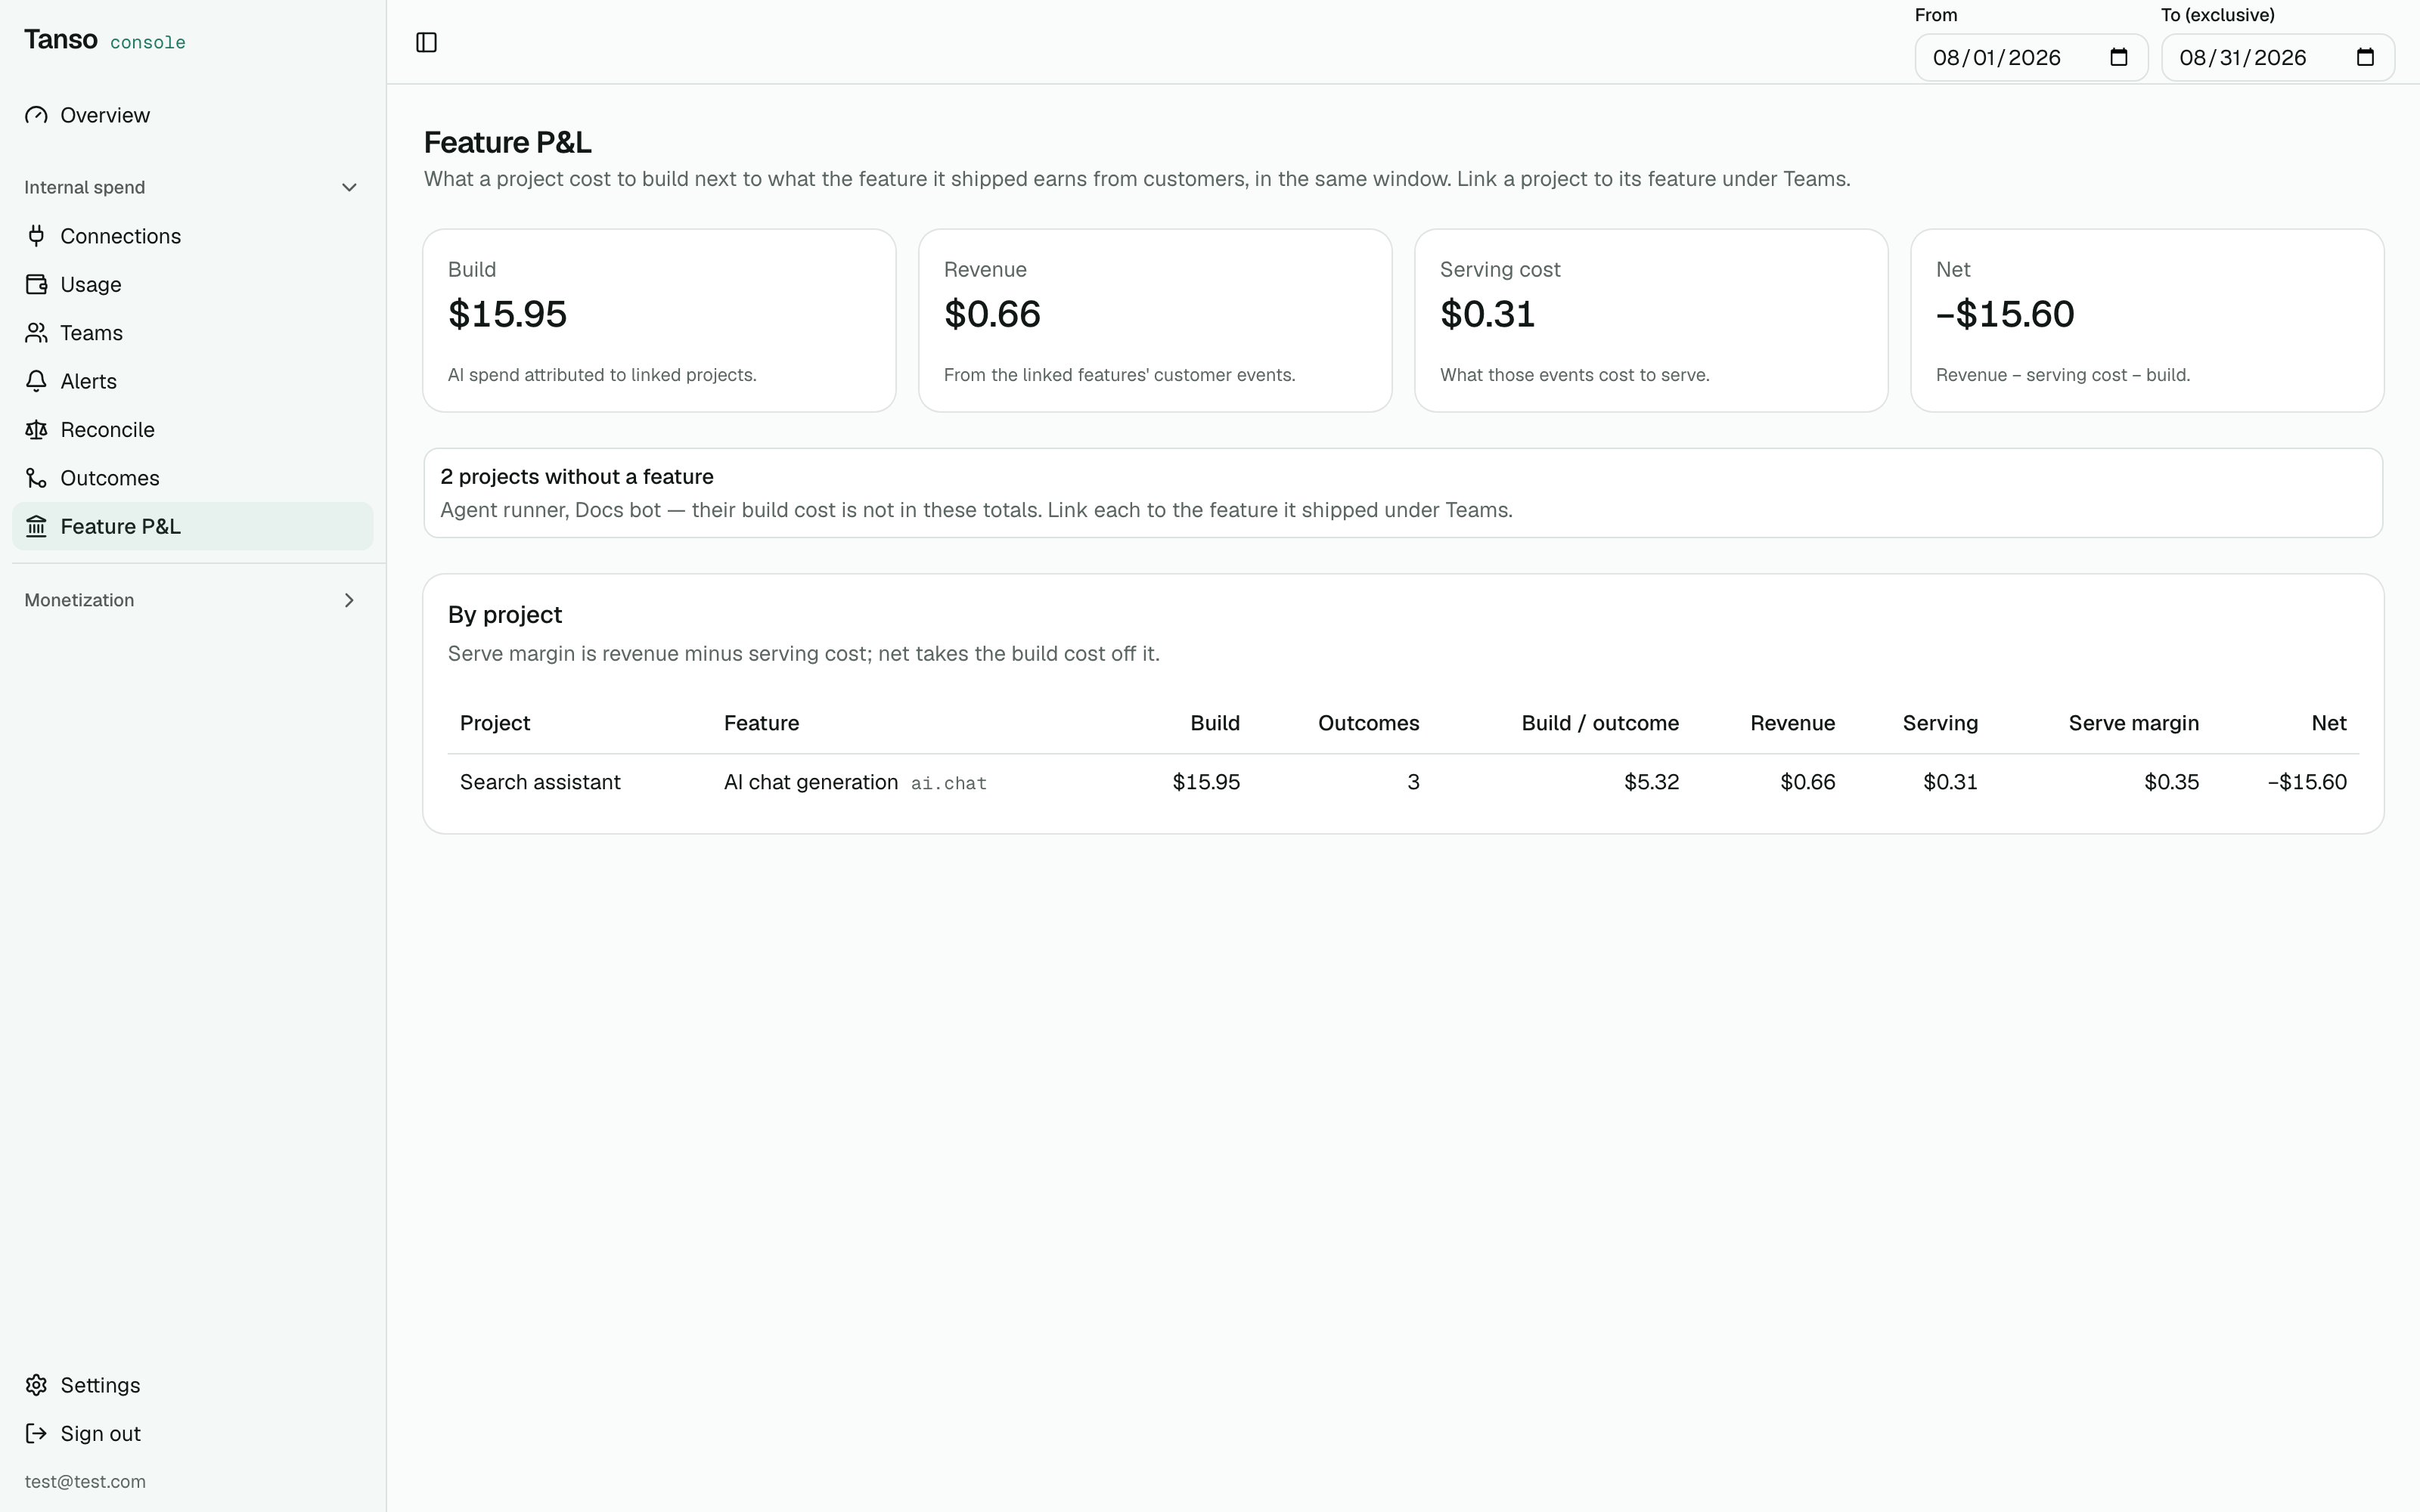The width and height of the screenshot is (2420, 1512).
Task: Click the Feature P&L bank icon
Action: pos(37,526)
